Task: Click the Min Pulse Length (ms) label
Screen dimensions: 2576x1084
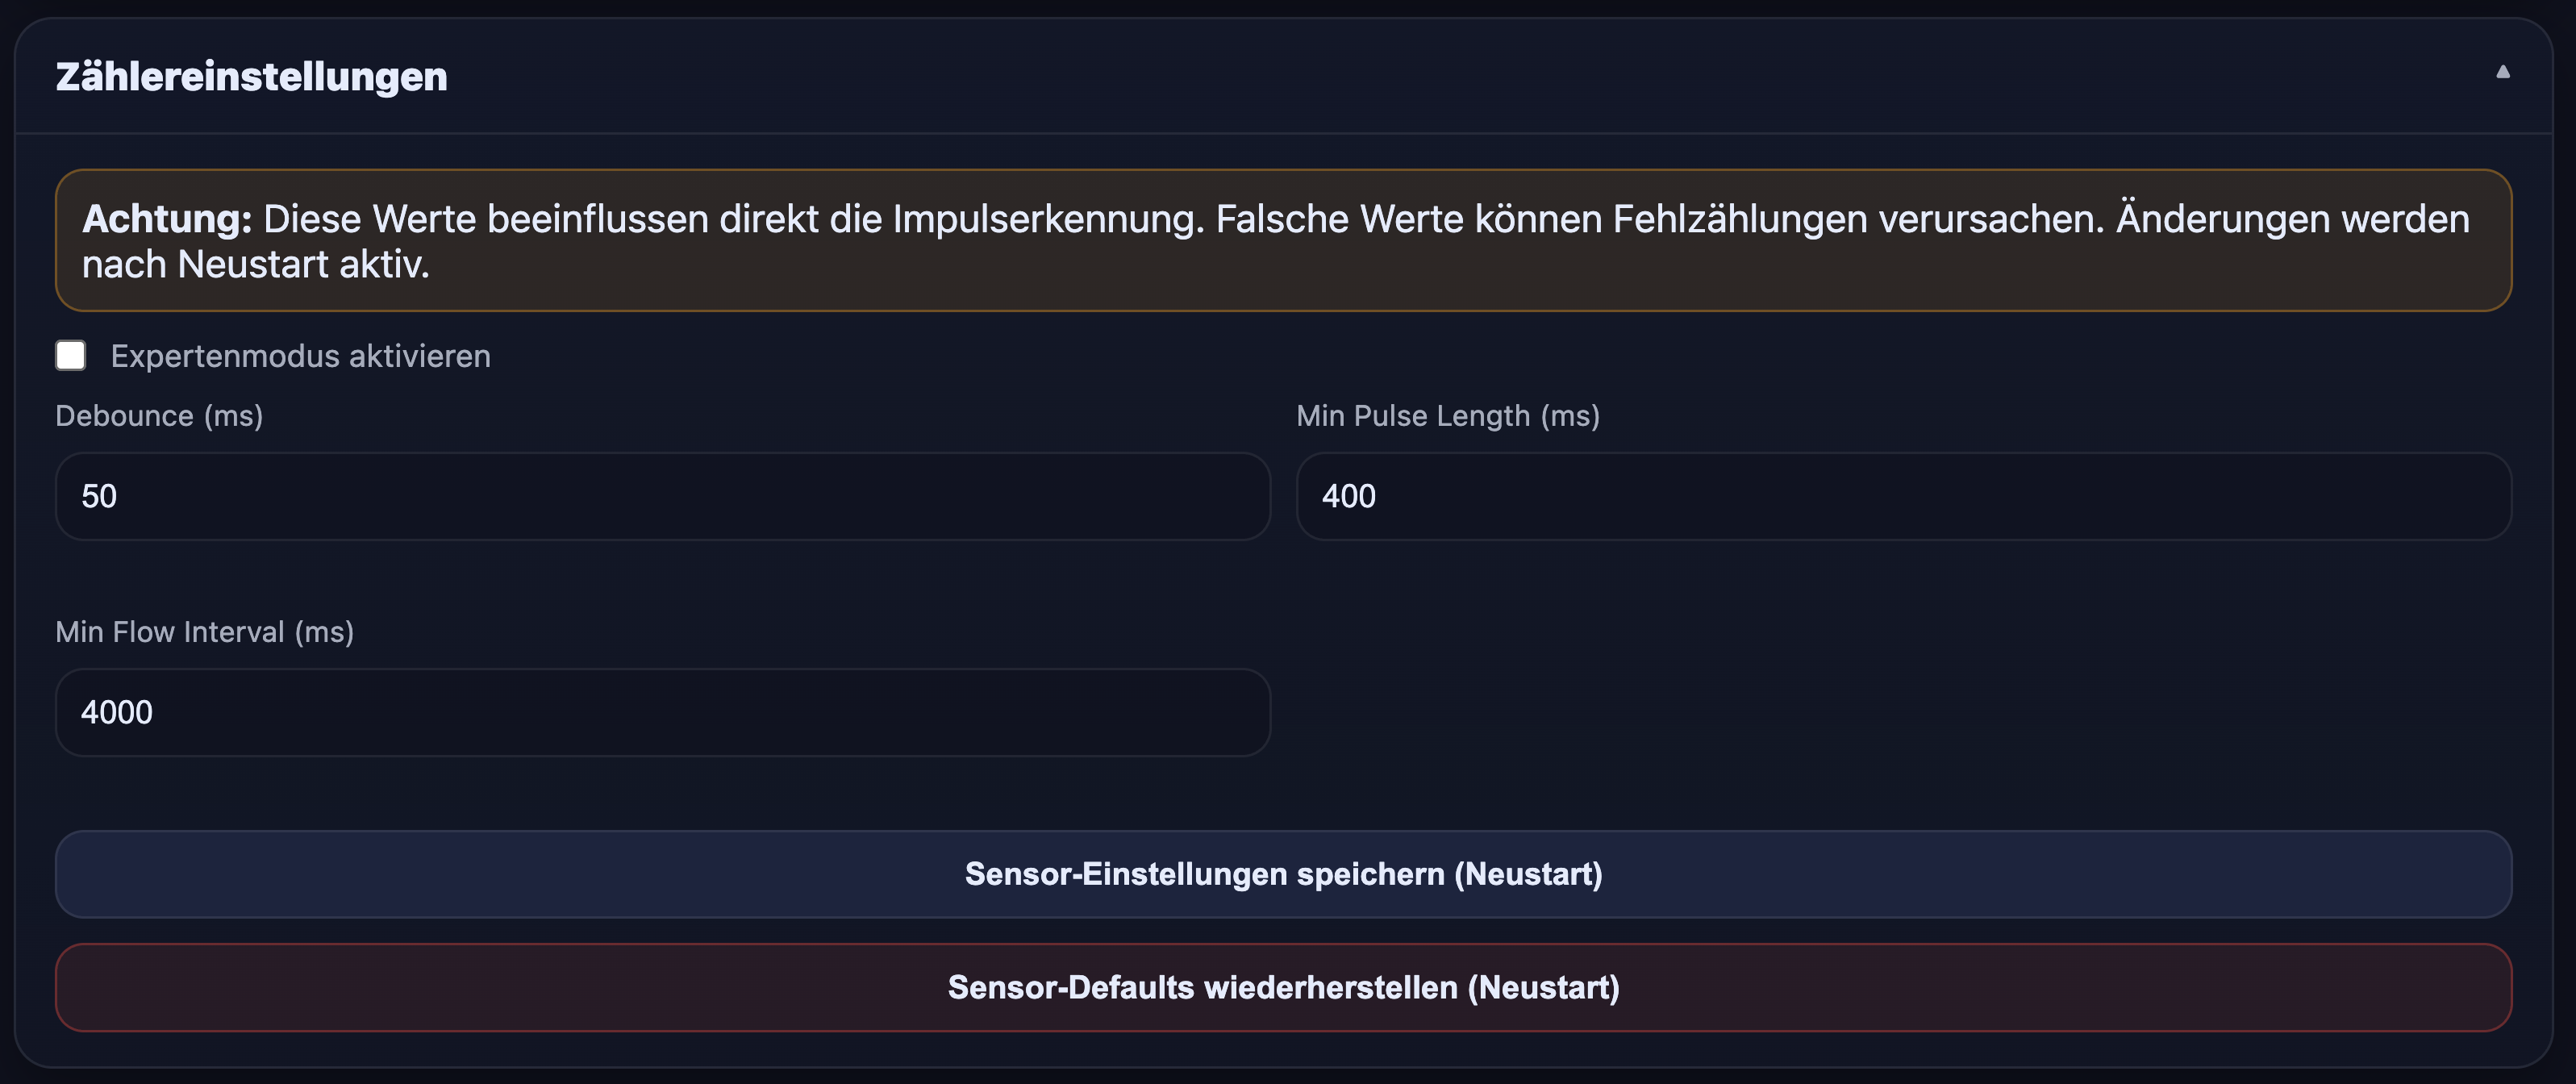Action: tap(1448, 415)
